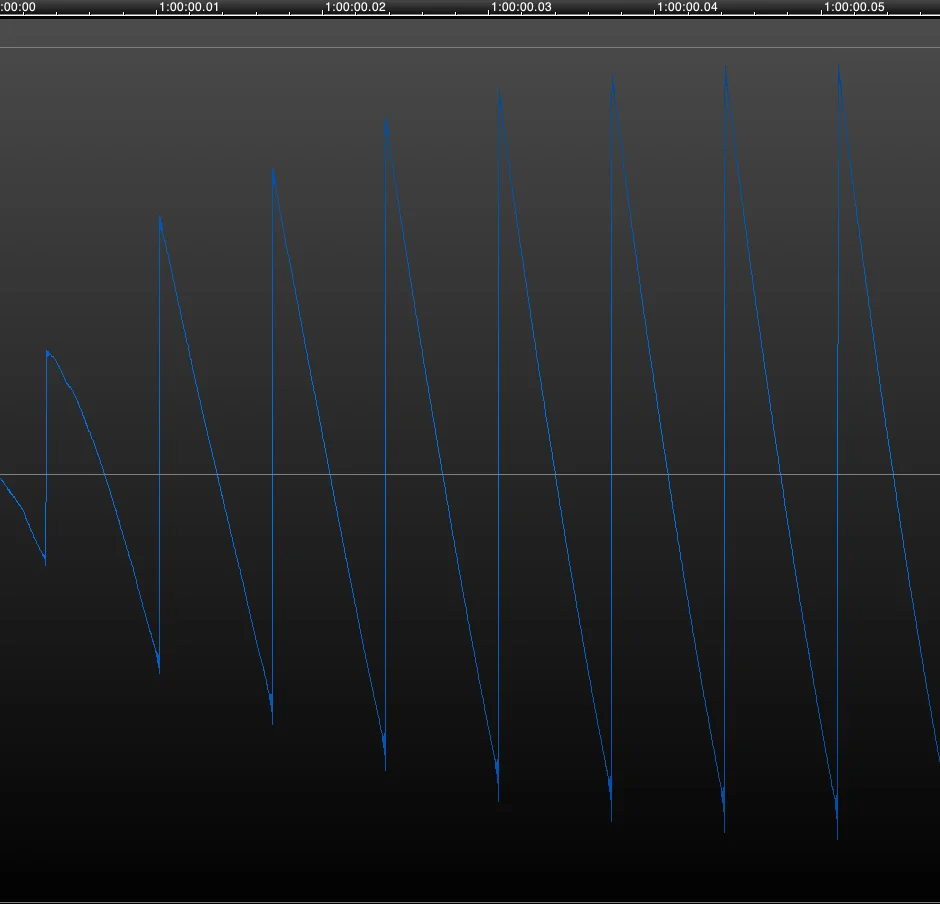Click the 1:00:00.03 timeline ruler mark
Image resolution: width=940 pixels, height=904 pixels.
pos(521,7)
